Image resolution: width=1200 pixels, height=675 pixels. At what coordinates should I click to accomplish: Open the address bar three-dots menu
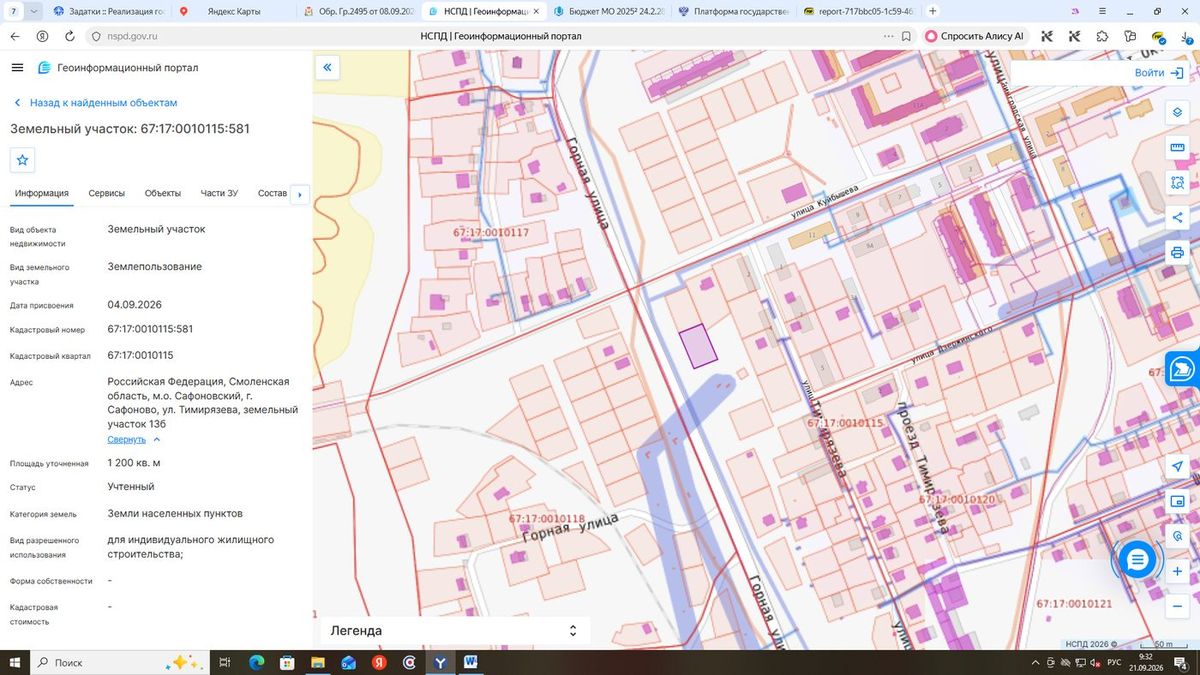click(889, 36)
